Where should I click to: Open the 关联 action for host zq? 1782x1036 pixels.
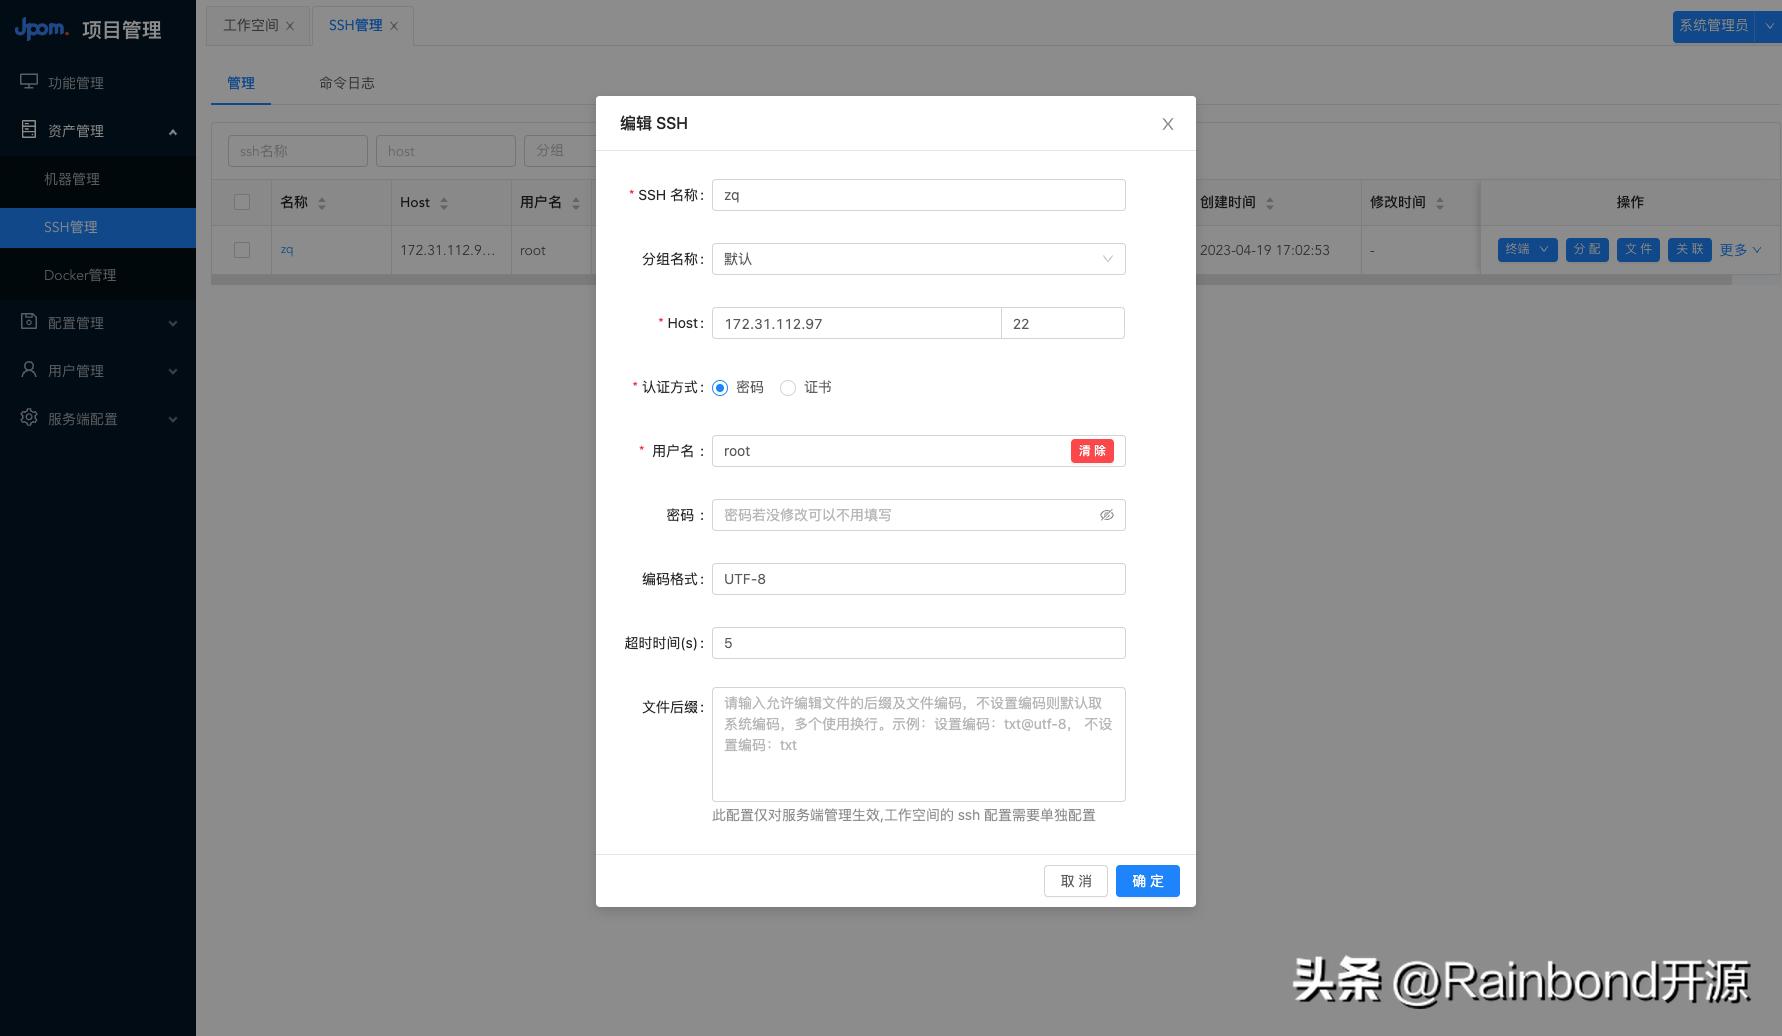click(x=1689, y=249)
